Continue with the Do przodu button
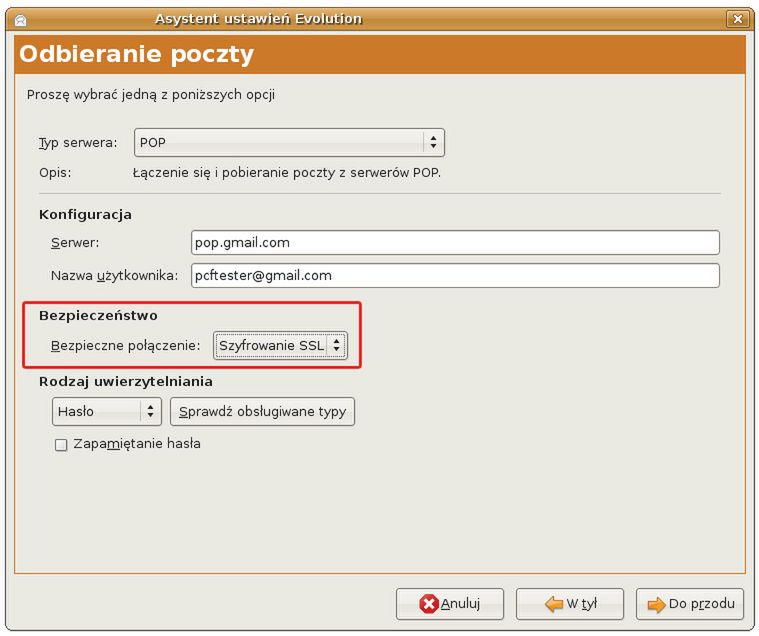This screenshot has height=636, width=759. point(690,604)
